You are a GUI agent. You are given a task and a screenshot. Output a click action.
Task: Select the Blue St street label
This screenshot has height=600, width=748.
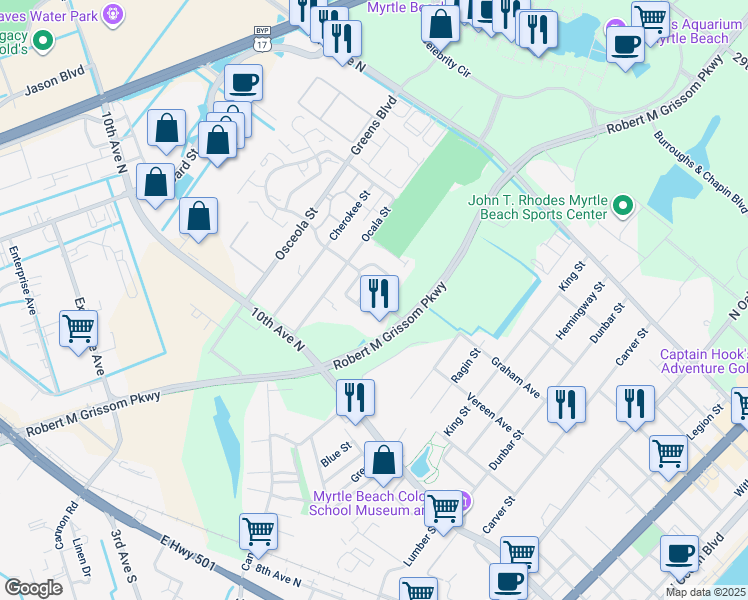click(336, 454)
